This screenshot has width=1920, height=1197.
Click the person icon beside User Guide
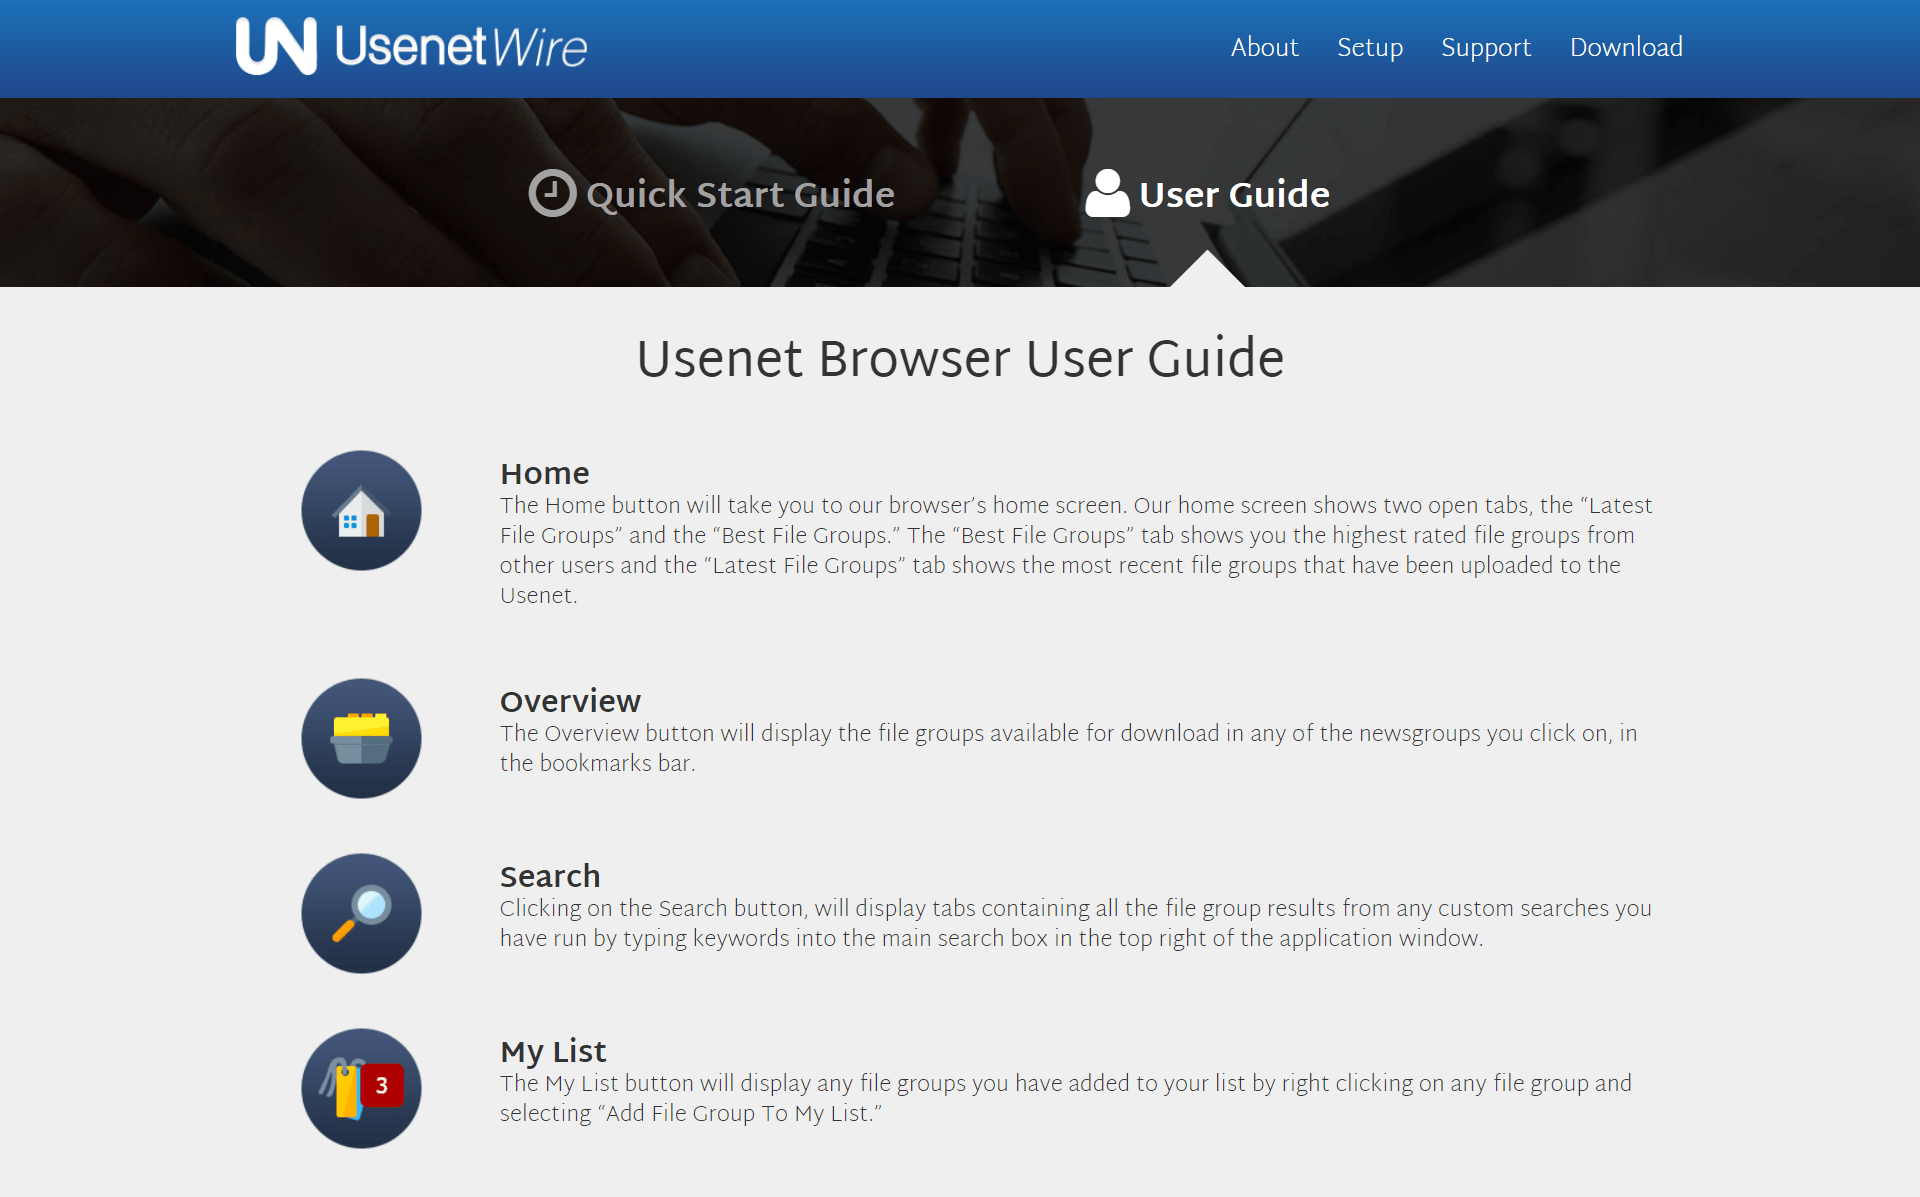[x=1107, y=193]
